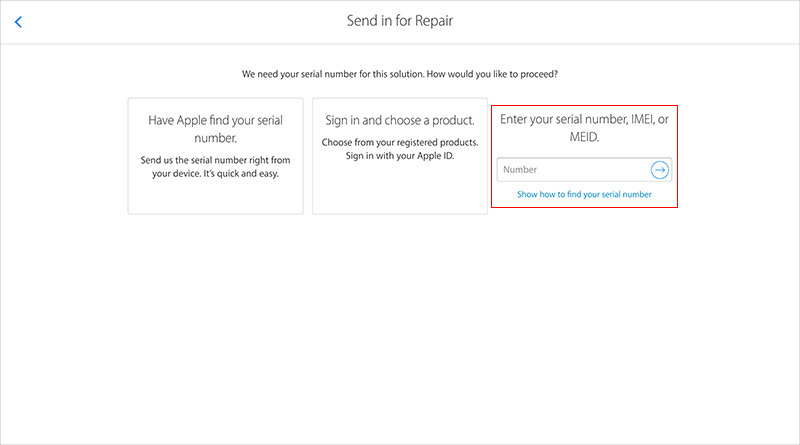Click the 'MEID.' word in the third card

[584, 137]
